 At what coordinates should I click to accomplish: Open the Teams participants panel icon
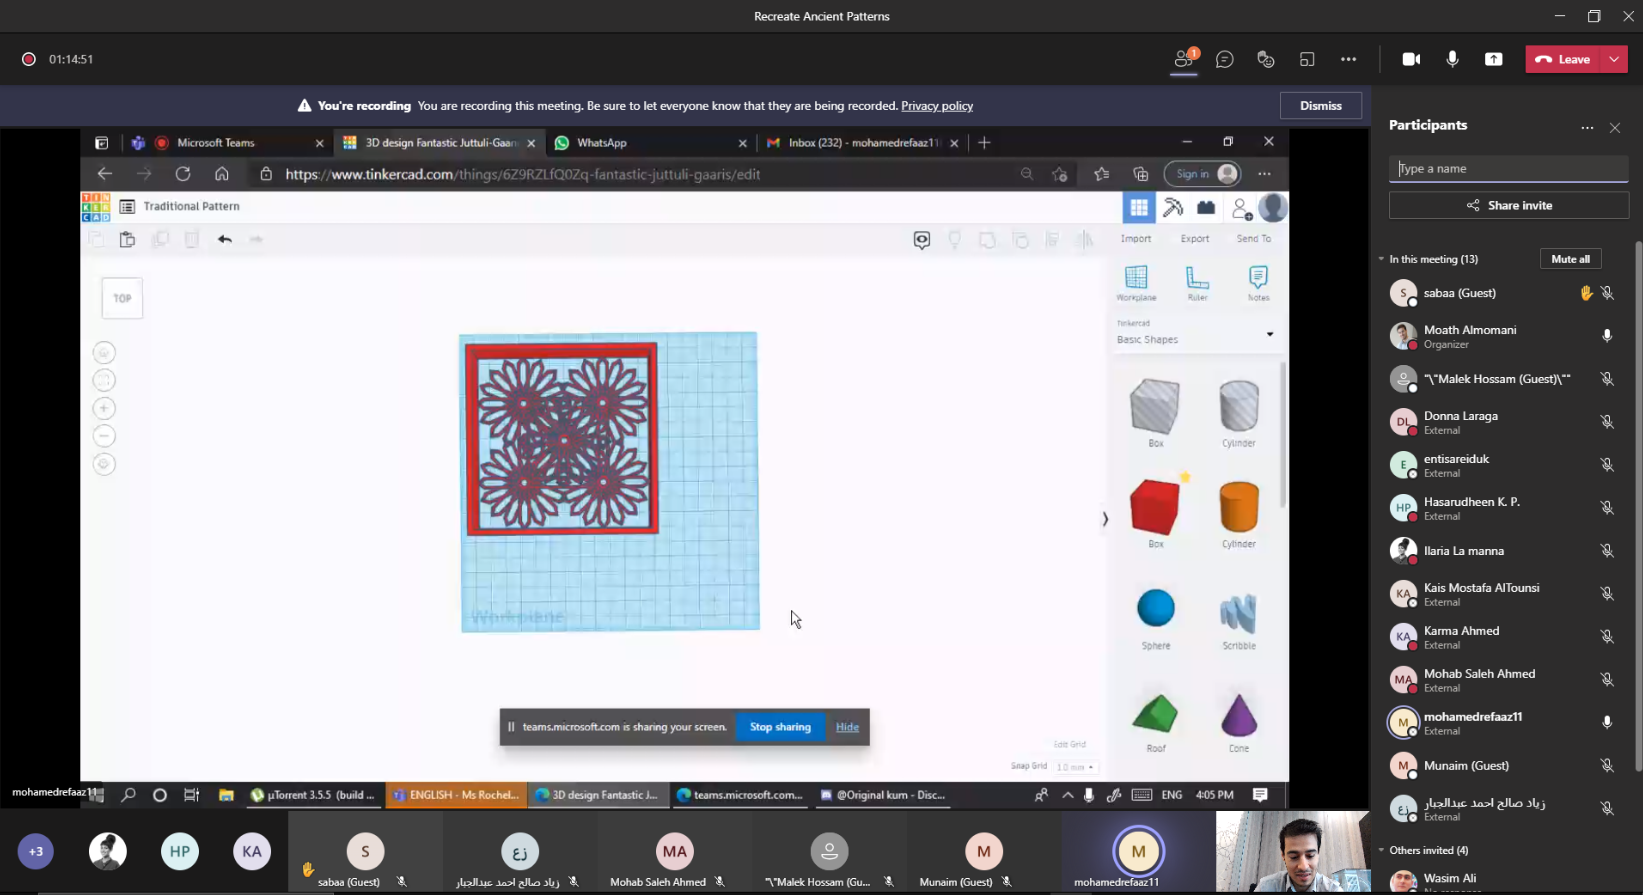(1184, 59)
